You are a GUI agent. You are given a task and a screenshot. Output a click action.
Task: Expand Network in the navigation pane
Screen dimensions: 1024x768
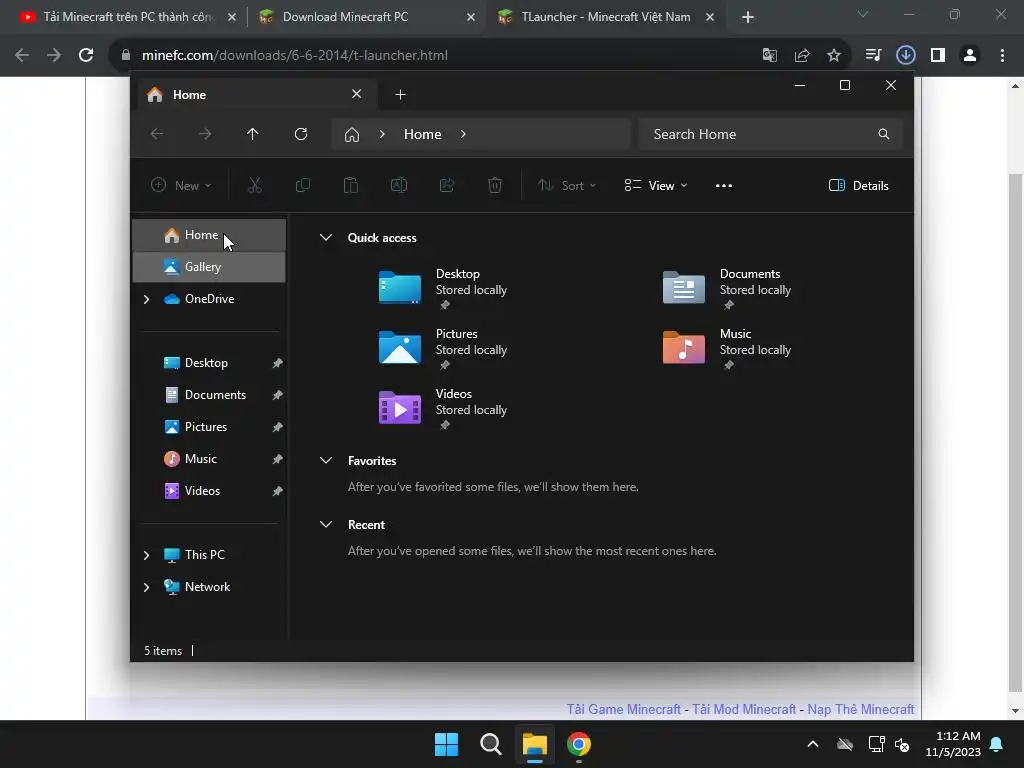146,587
